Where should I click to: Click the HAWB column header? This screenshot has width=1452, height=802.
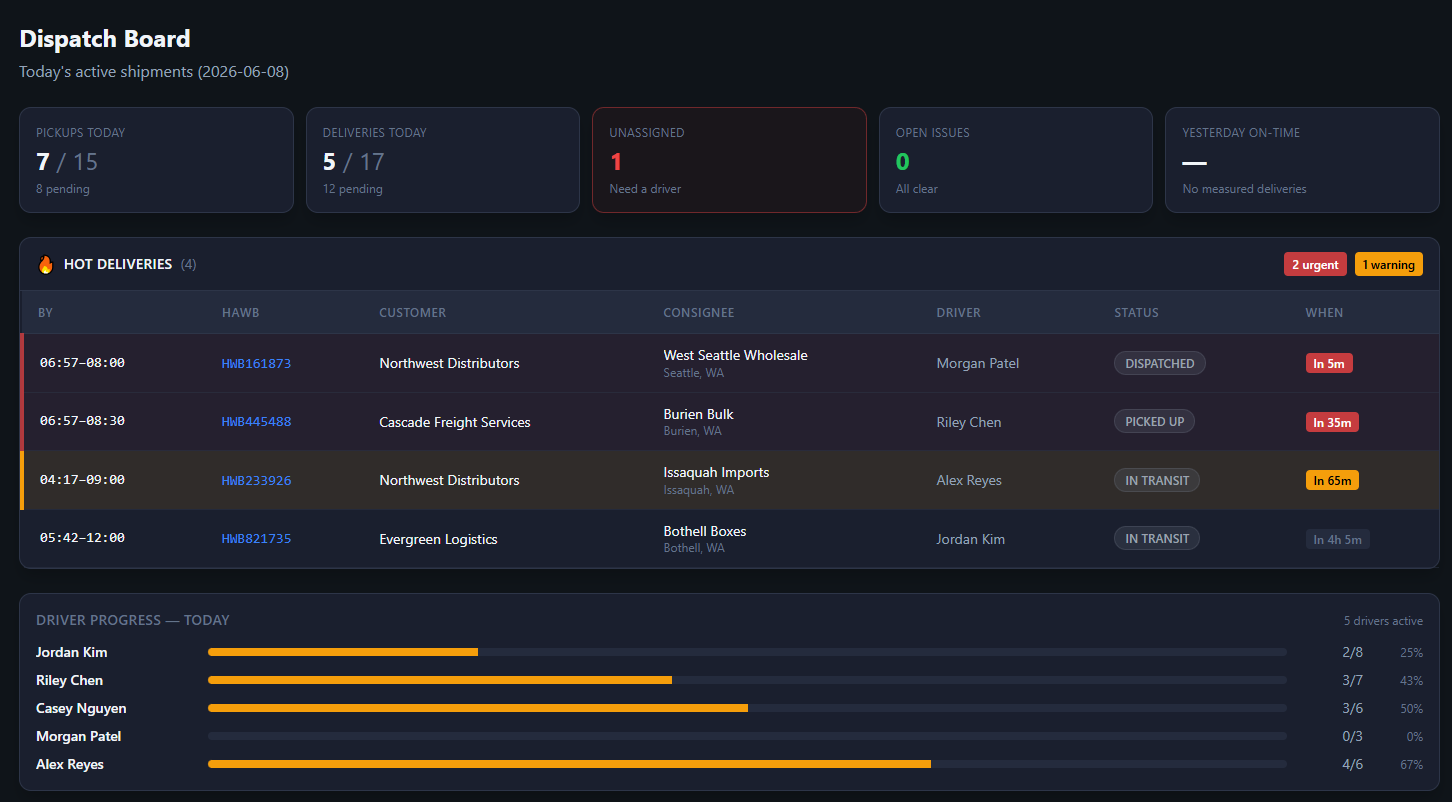[241, 313]
